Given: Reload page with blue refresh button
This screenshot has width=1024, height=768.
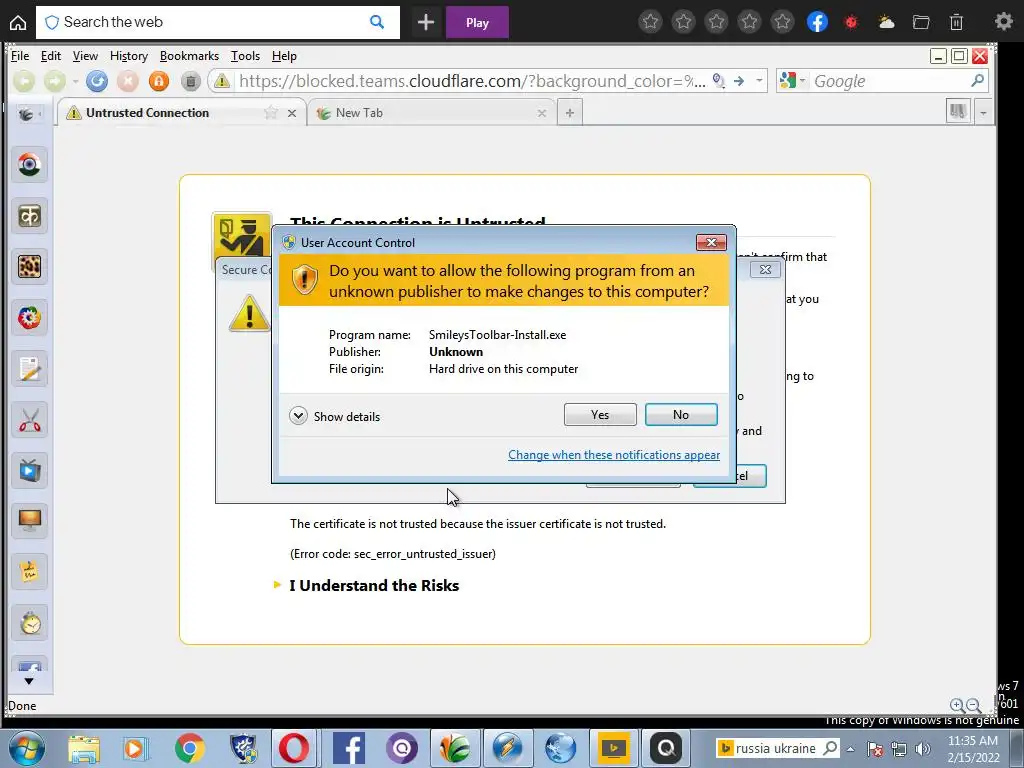Looking at the screenshot, I should [97, 81].
